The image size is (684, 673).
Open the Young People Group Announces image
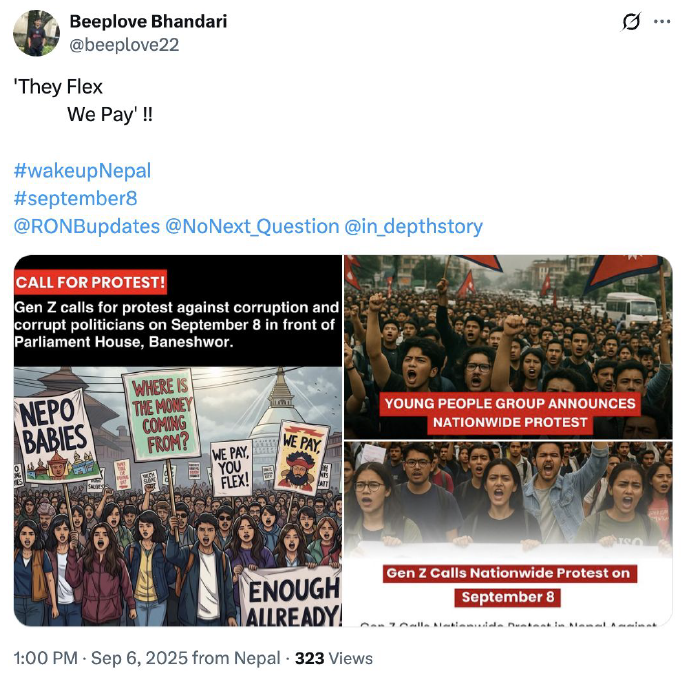[508, 347]
